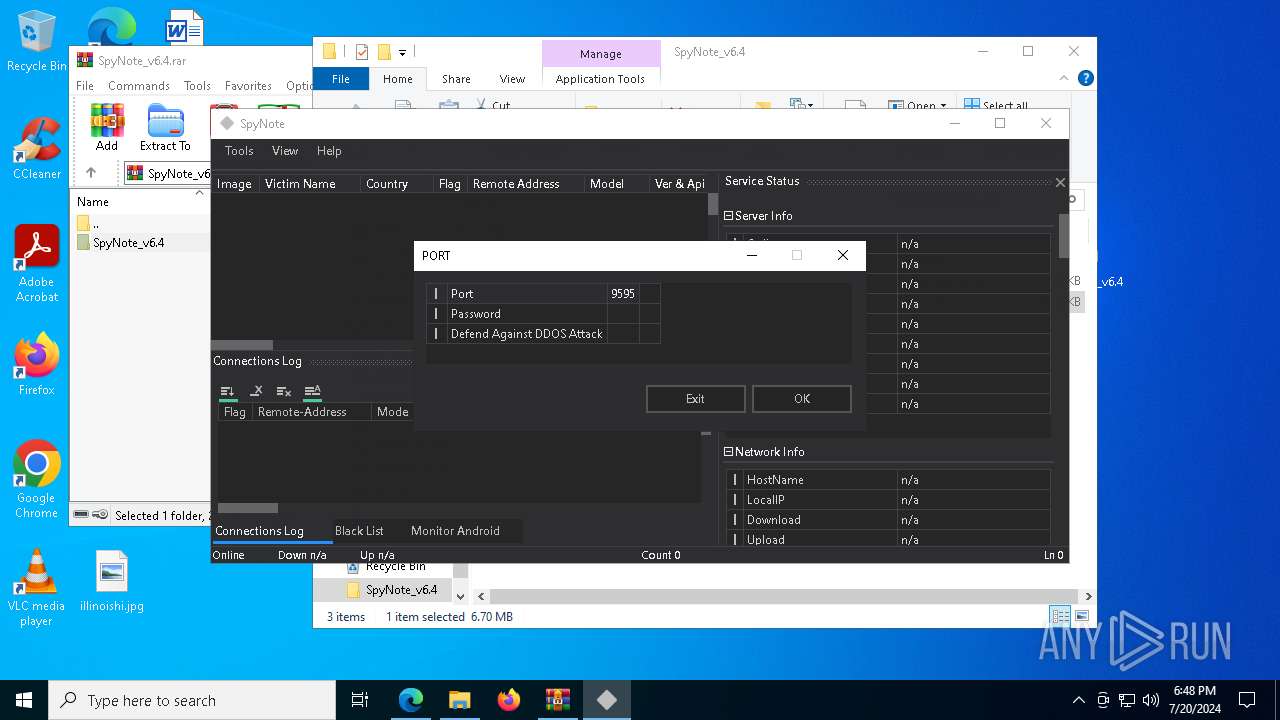Click the Service Status vertical scrollbar thumb
Image resolution: width=1280 pixels, height=720 pixels.
1064,235
